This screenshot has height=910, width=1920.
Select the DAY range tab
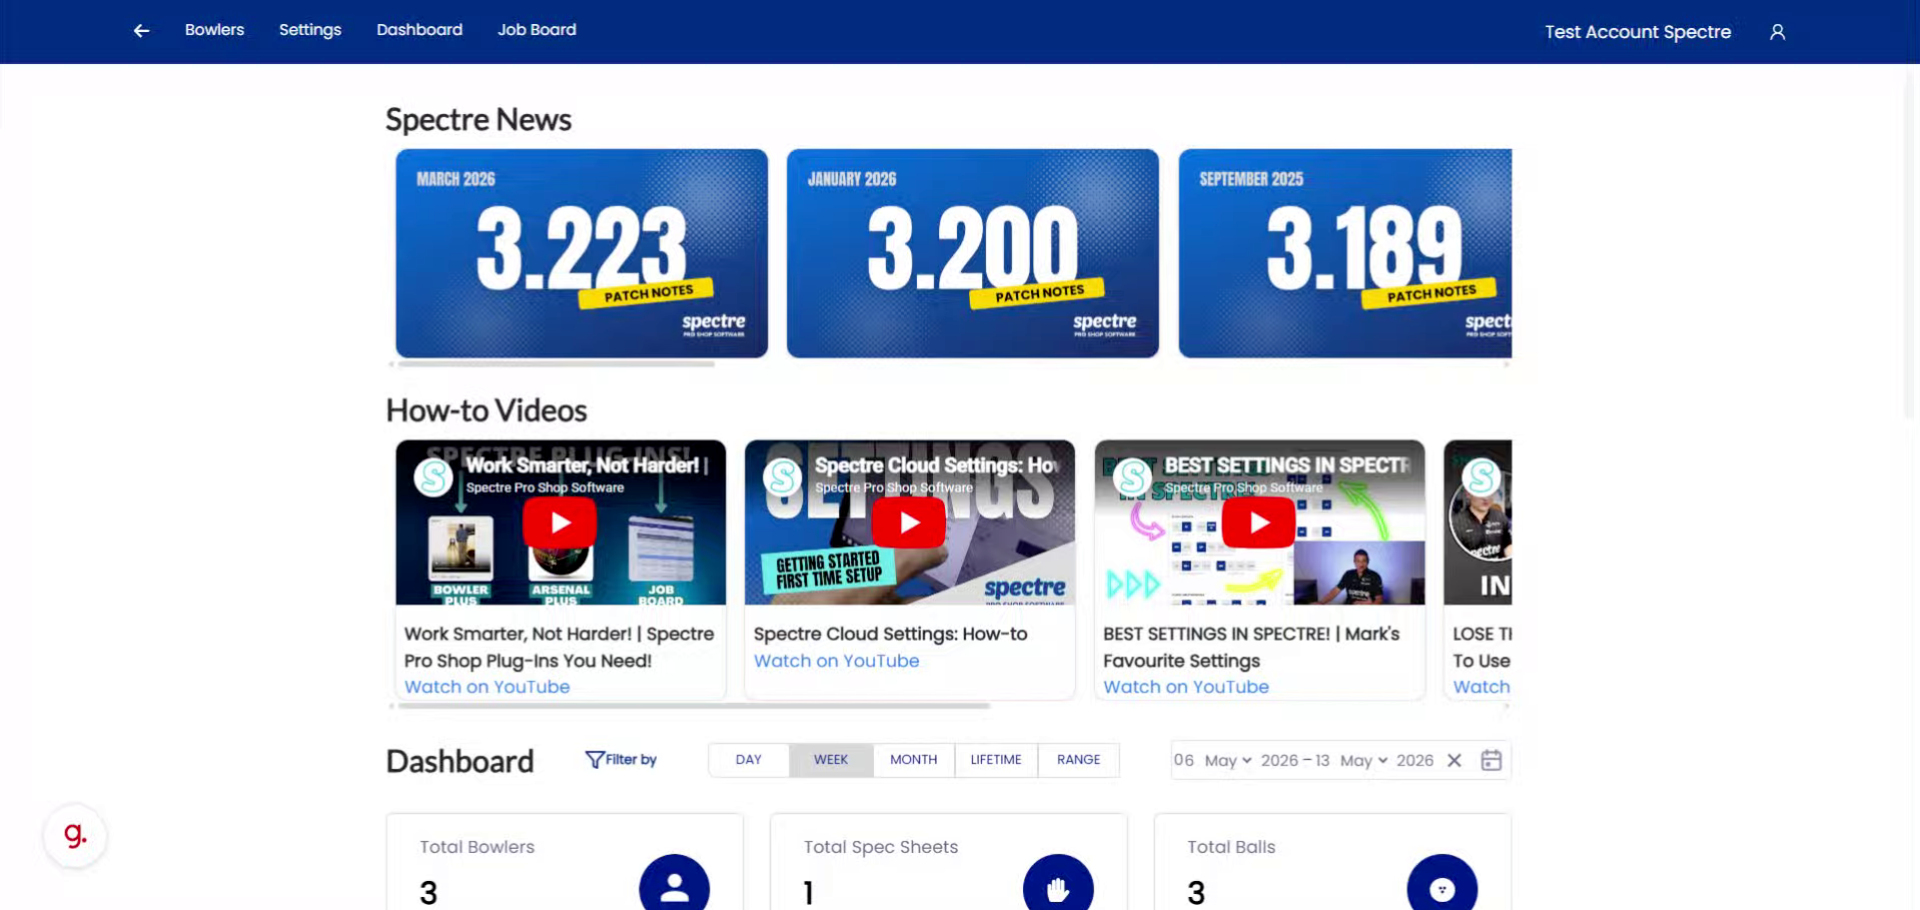click(x=749, y=760)
